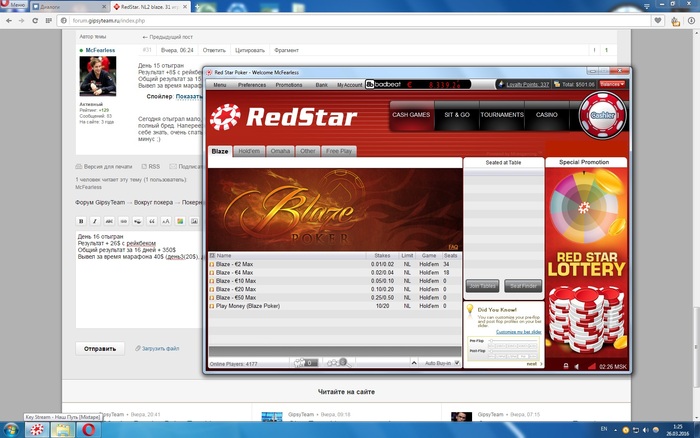Click the insert image editor button

[194, 221]
